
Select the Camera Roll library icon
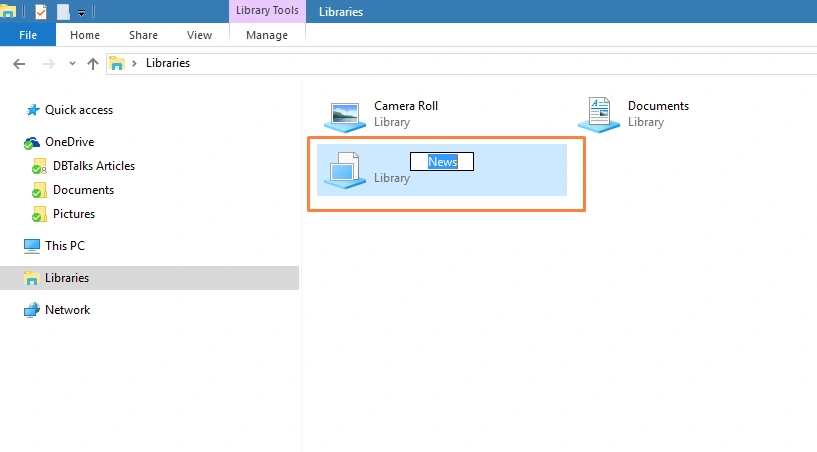[x=345, y=116]
